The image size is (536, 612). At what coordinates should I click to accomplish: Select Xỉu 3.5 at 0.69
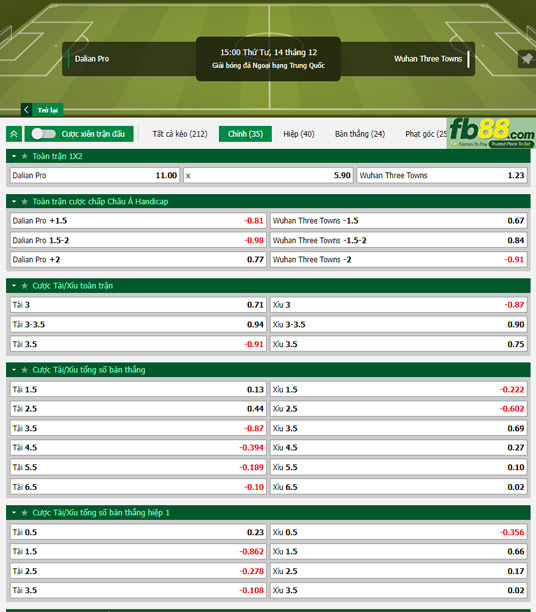(x=399, y=428)
